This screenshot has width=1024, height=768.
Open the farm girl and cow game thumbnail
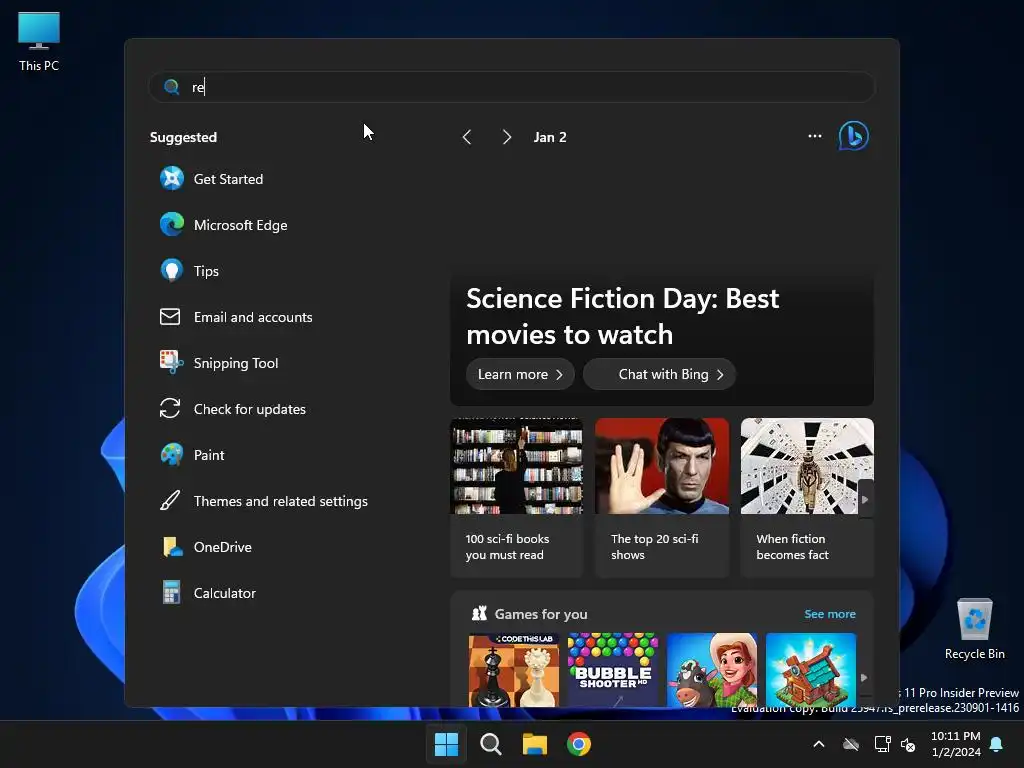tap(712, 670)
